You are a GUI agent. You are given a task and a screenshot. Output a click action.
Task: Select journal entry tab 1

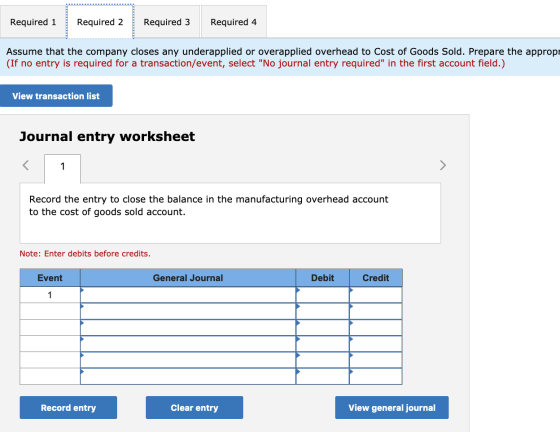[x=62, y=168]
